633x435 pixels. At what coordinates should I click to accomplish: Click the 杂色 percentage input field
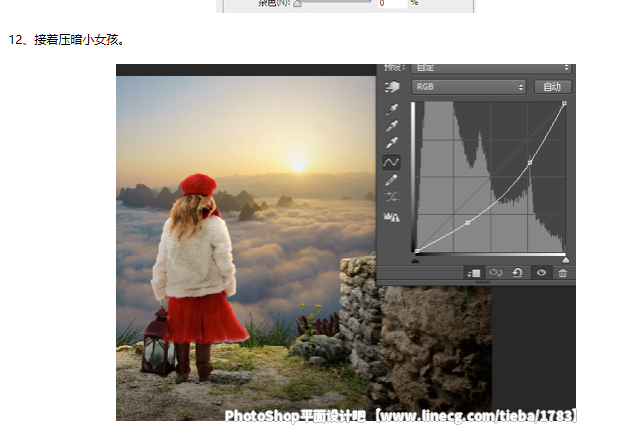coord(392,4)
